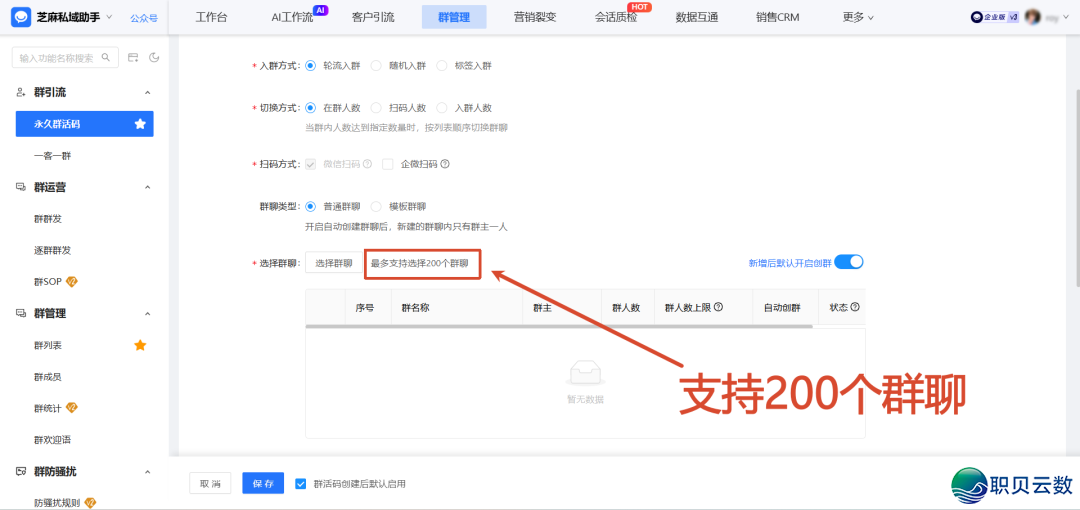Collapse the 群引流 section chevron
The image size is (1080, 510).
point(147,92)
